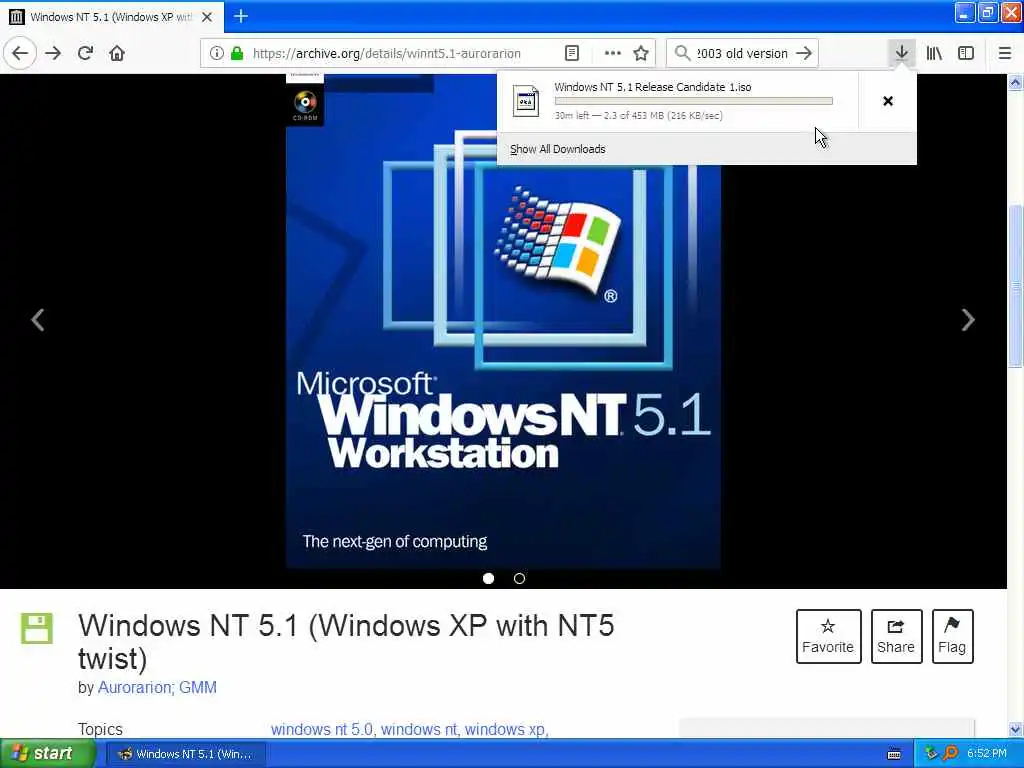Click the search box with old version text

[743, 54]
